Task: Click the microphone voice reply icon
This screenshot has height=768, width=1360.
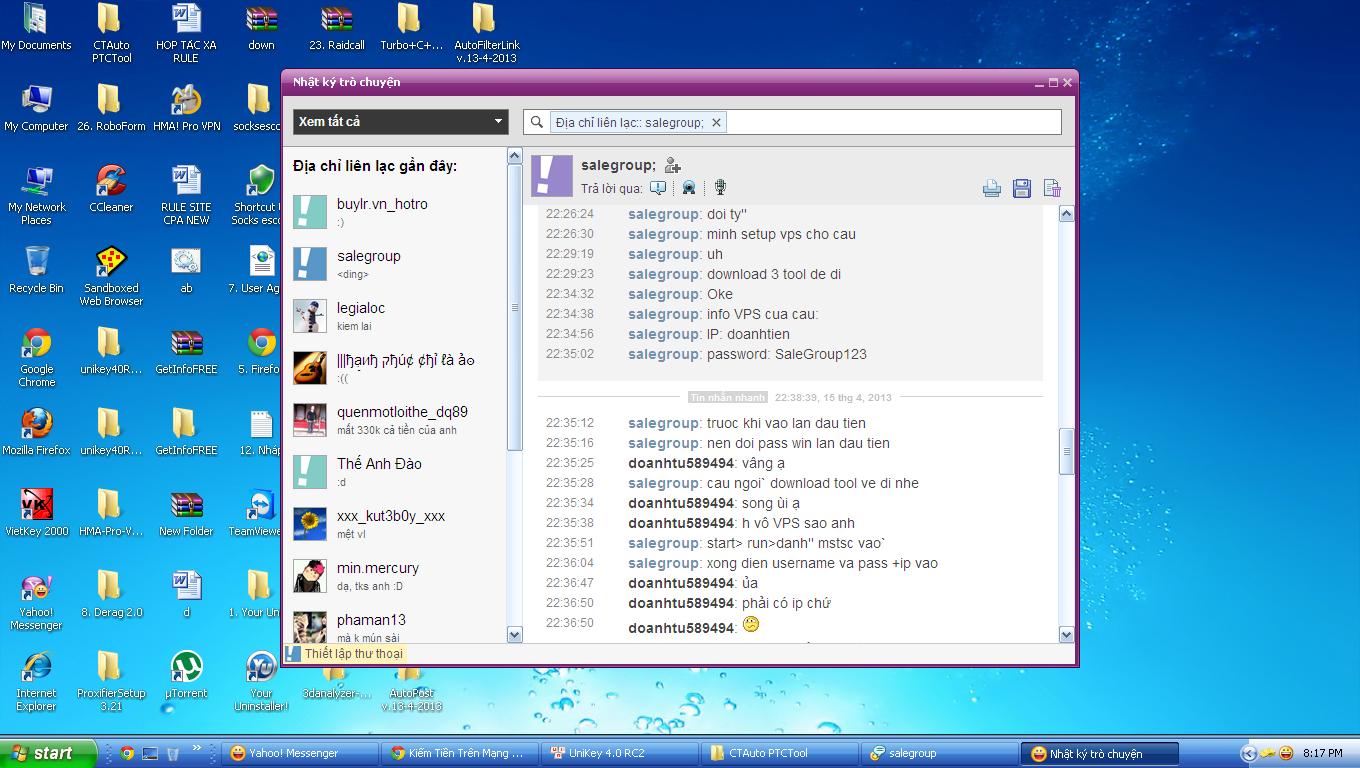Action: click(x=719, y=188)
